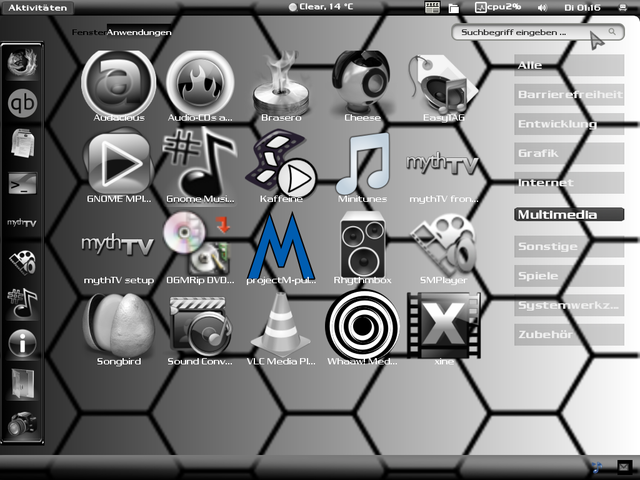The image size is (640, 480).
Task: Choose the Internet category
Action: pos(569,183)
